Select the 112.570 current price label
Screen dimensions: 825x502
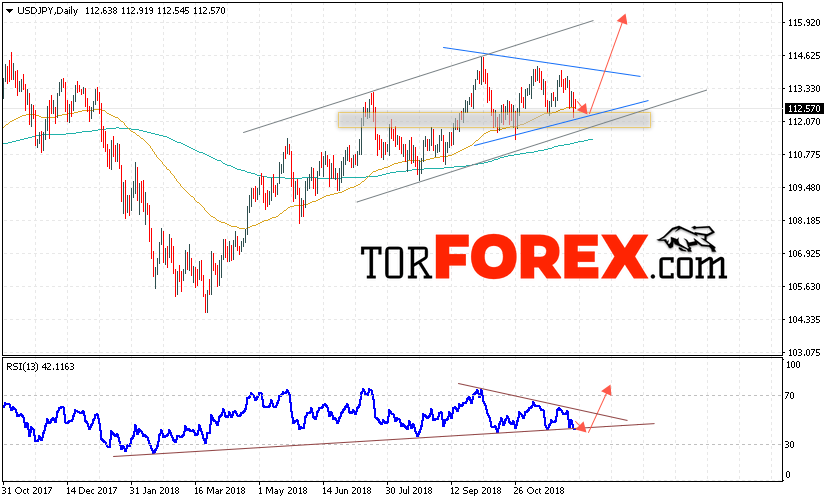pyautogui.click(x=803, y=108)
